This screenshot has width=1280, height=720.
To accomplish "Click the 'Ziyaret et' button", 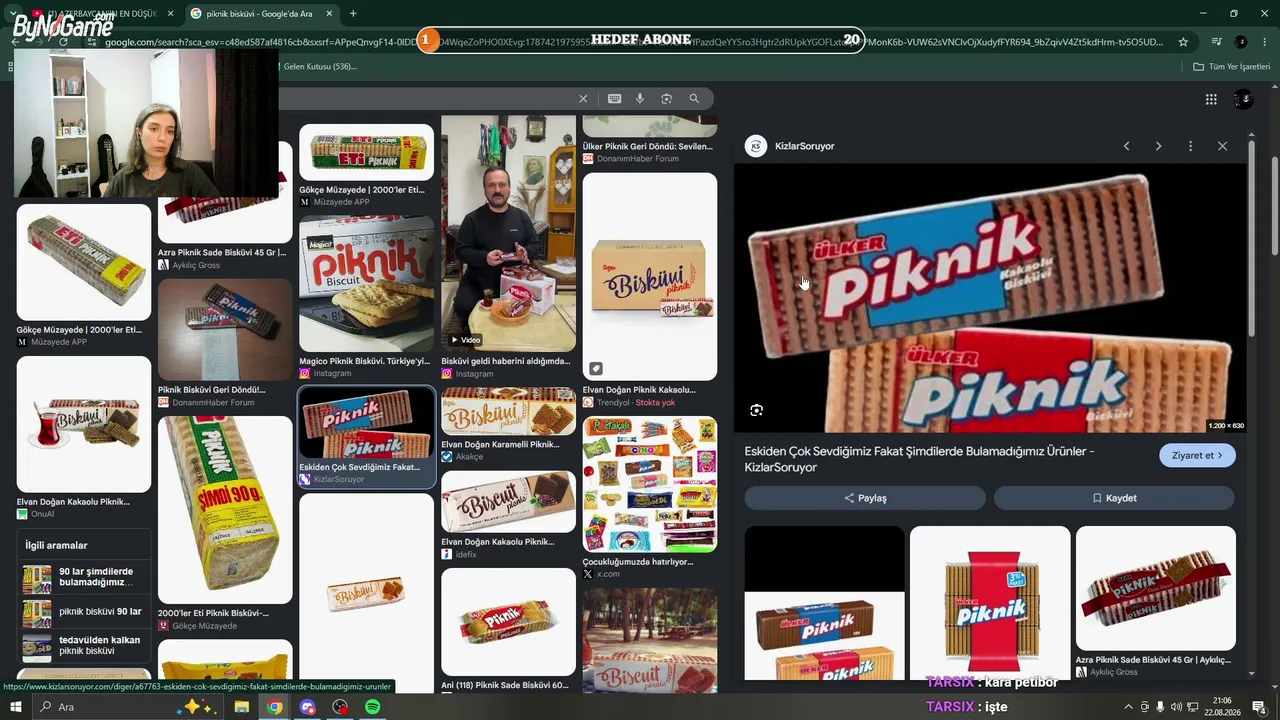I will 1198,456.
